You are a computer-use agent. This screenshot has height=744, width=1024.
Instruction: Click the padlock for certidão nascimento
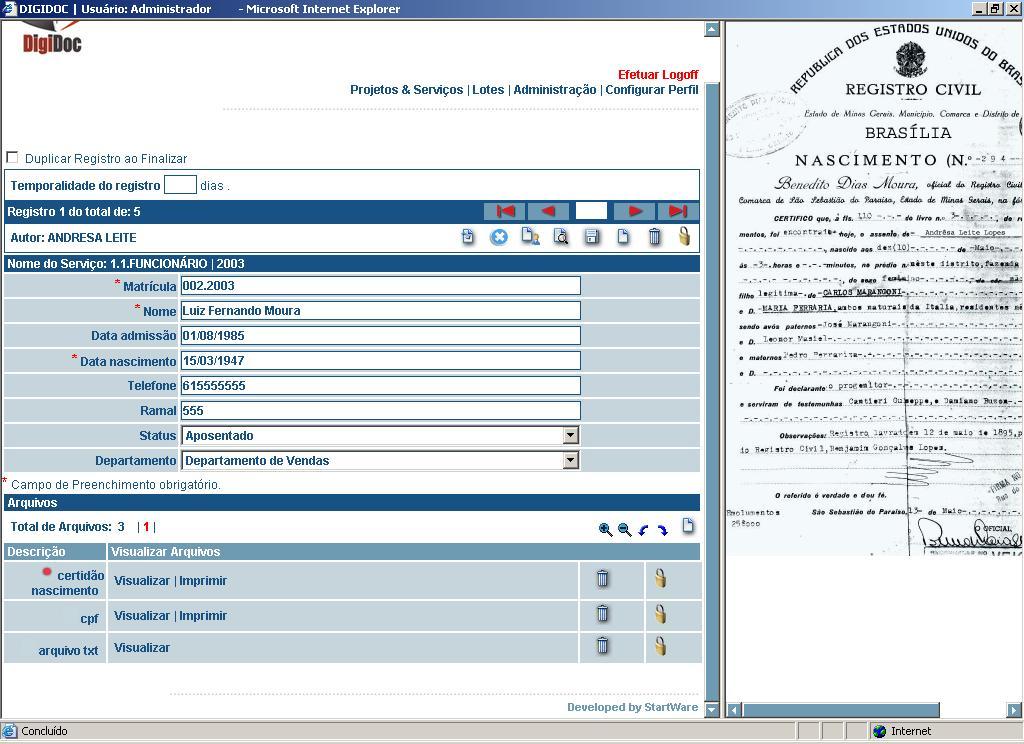coord(660,578)
